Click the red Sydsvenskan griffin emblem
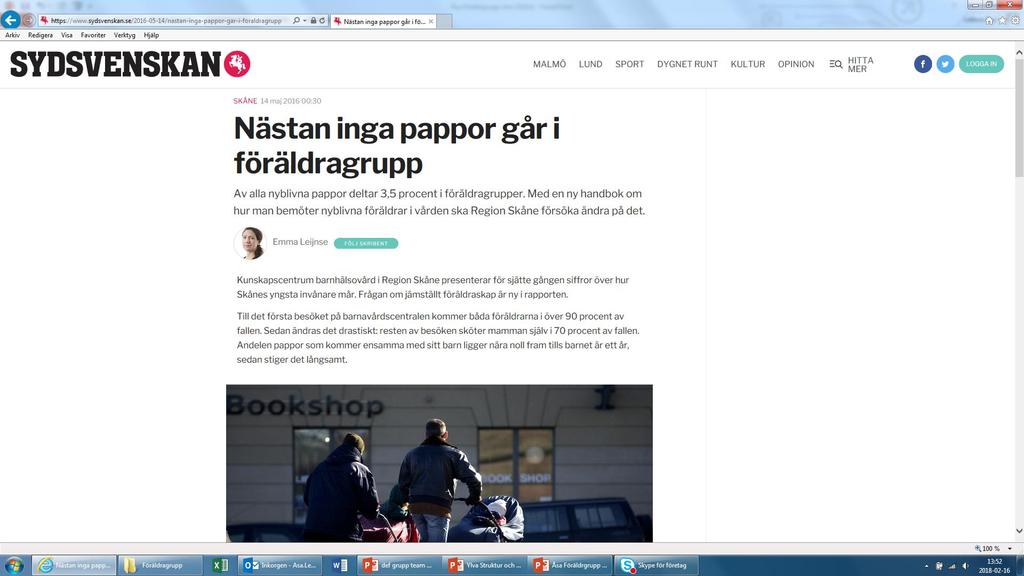 (x=237, y=64)
